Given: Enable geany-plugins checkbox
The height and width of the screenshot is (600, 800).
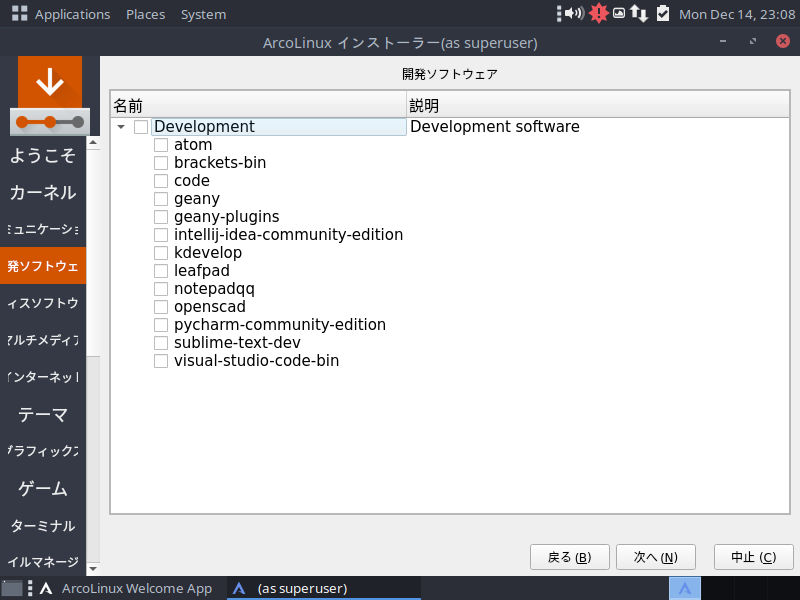Looking at the screenshot, I should click(161, 217).
